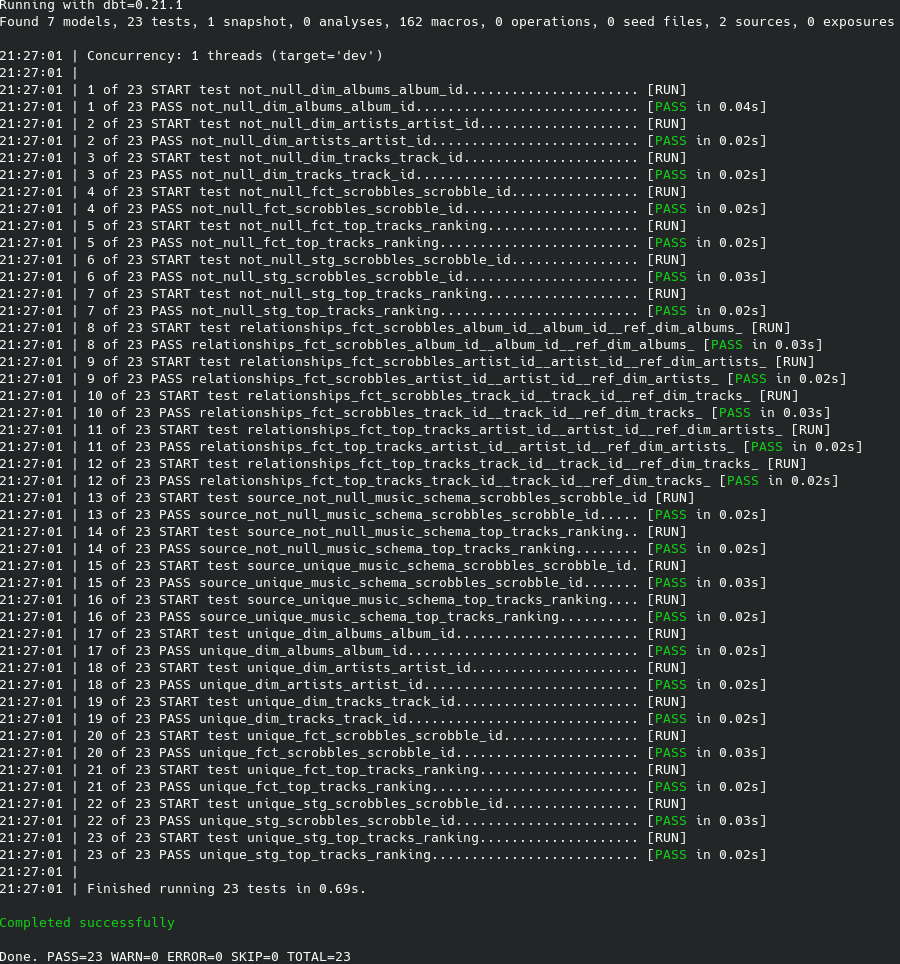Click 'ERROR=0' in the Done summary
Image resolution: width=900 pixels, height=964 pixels.
point(199,956)
